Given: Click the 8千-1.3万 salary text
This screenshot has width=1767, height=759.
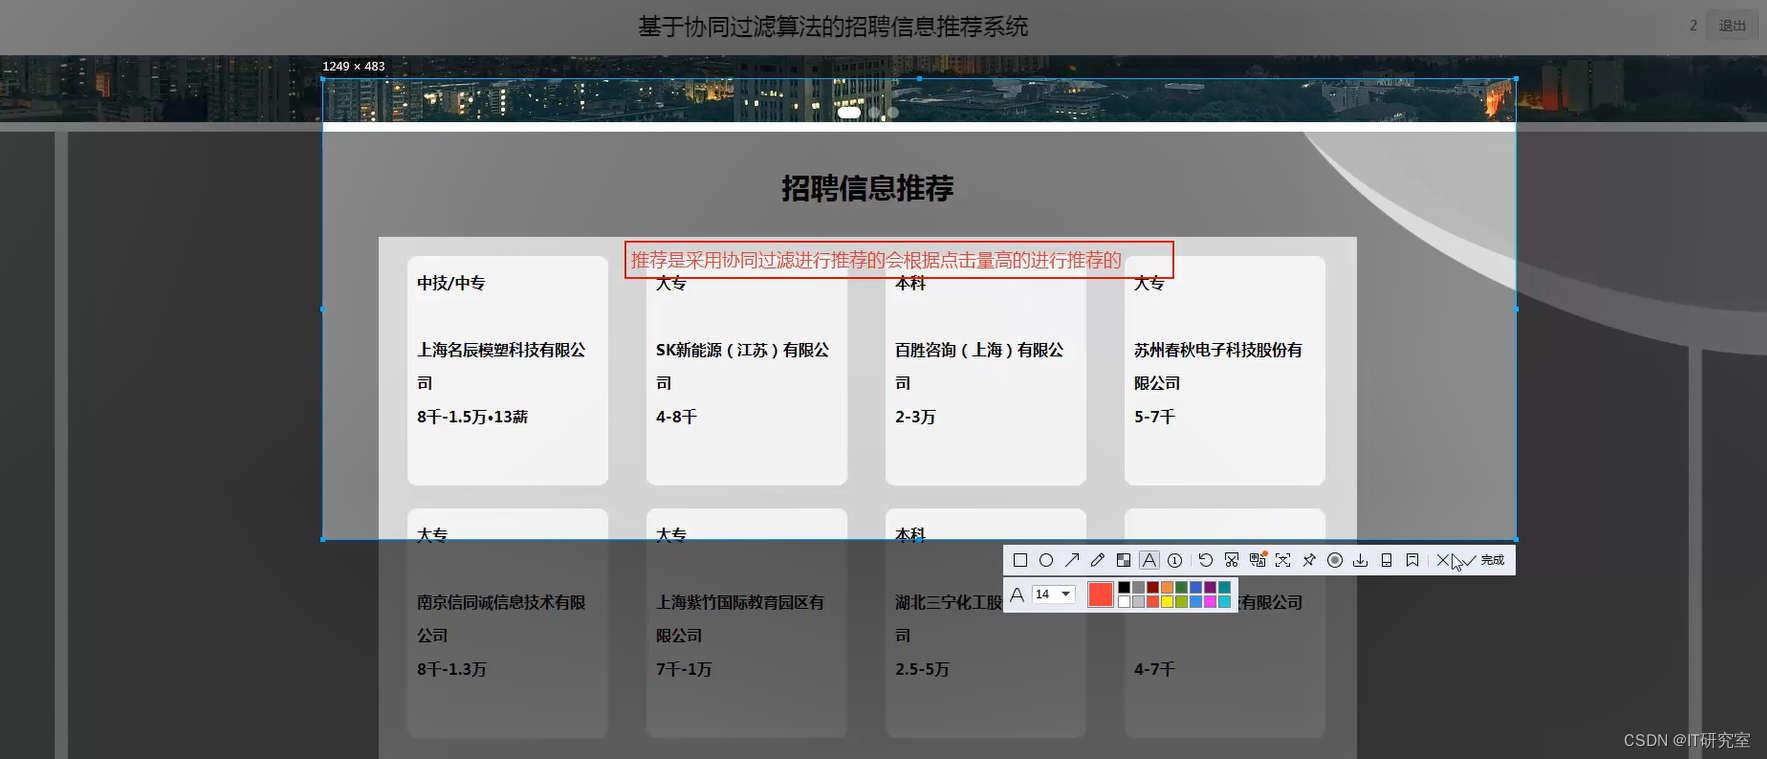Looking at the screenshot, I should click(x=452, y=669).
